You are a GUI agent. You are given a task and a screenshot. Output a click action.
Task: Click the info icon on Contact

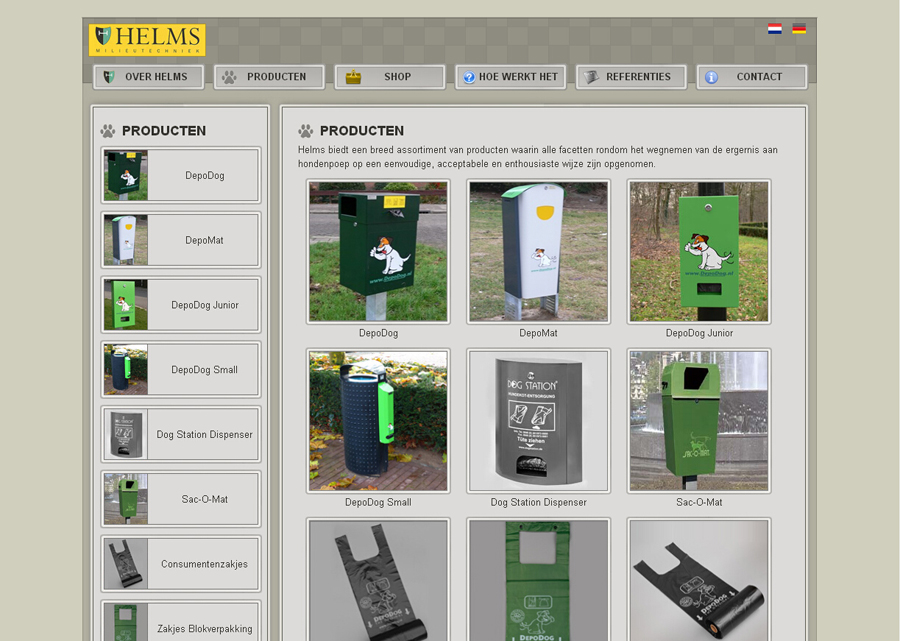pyautogui.click(x=711, y=77)
